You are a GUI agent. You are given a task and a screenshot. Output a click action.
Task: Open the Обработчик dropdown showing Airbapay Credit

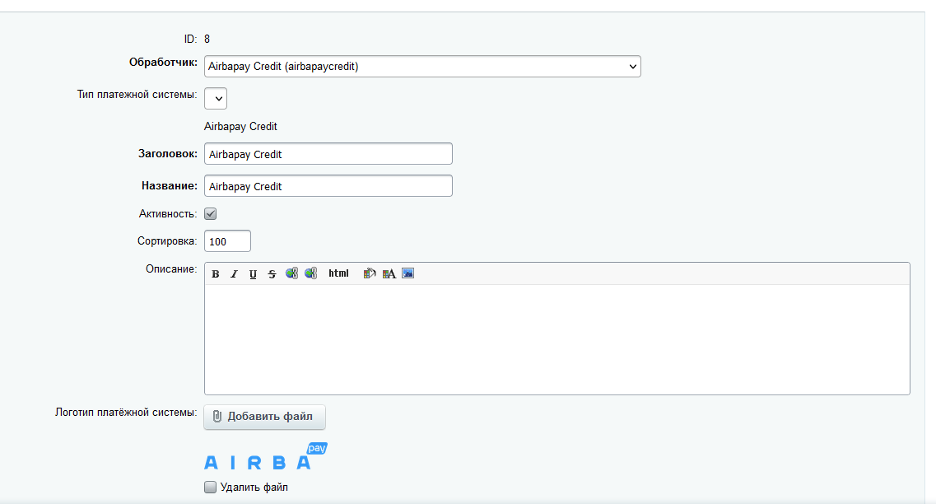[x=423, y=66]
